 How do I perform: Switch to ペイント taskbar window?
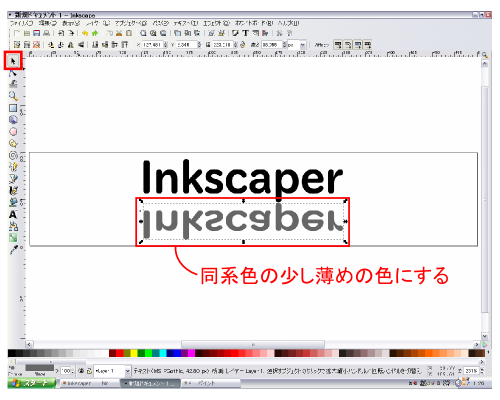click(211, 383)
